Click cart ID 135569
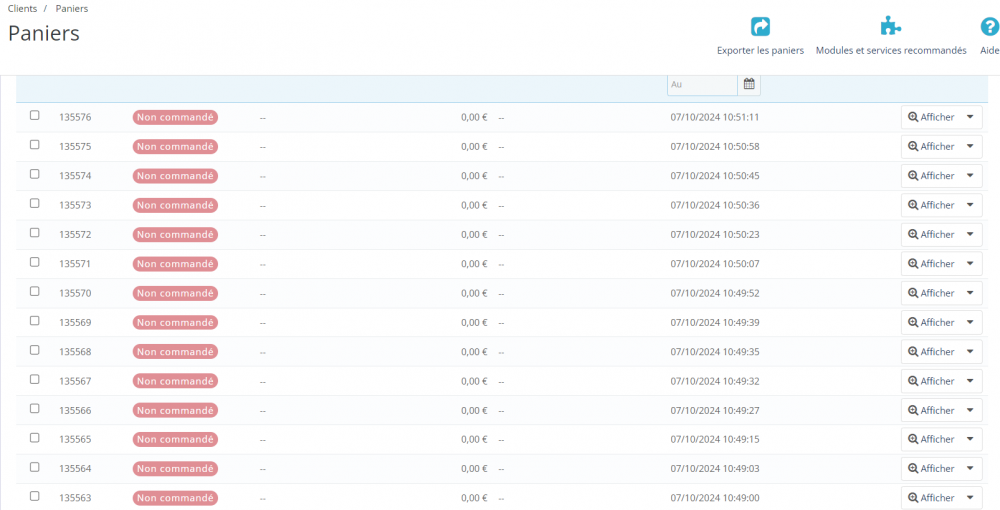Screen dimensions: 1000x510 (75, 323)
